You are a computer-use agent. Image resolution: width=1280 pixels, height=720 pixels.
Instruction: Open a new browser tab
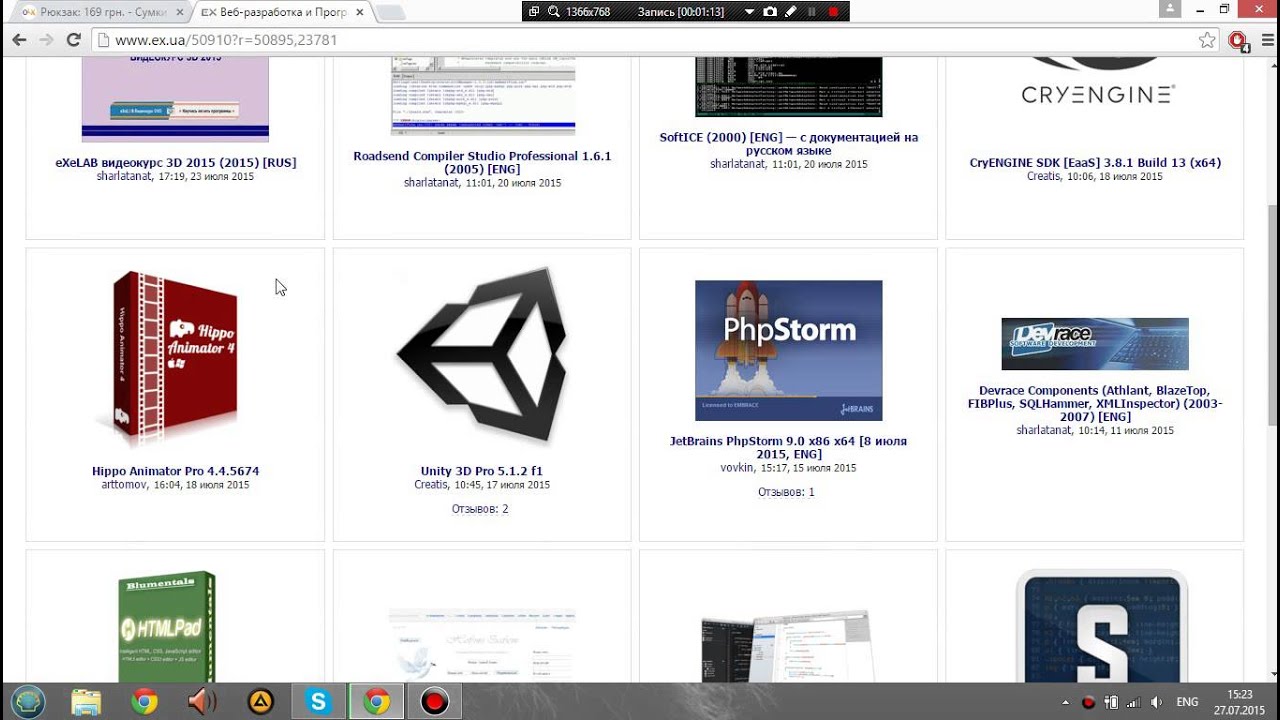click(x=391, y=12)
